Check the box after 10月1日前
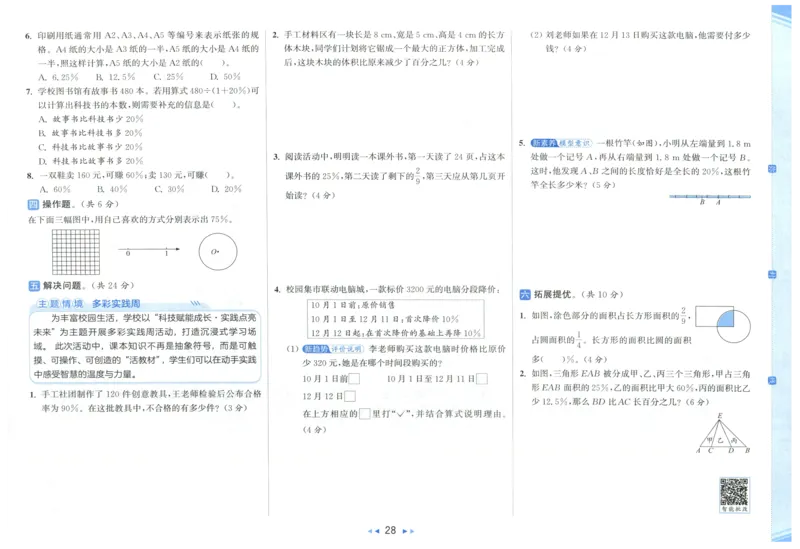Viewport: 800px width, 549px height. point(354,379)
